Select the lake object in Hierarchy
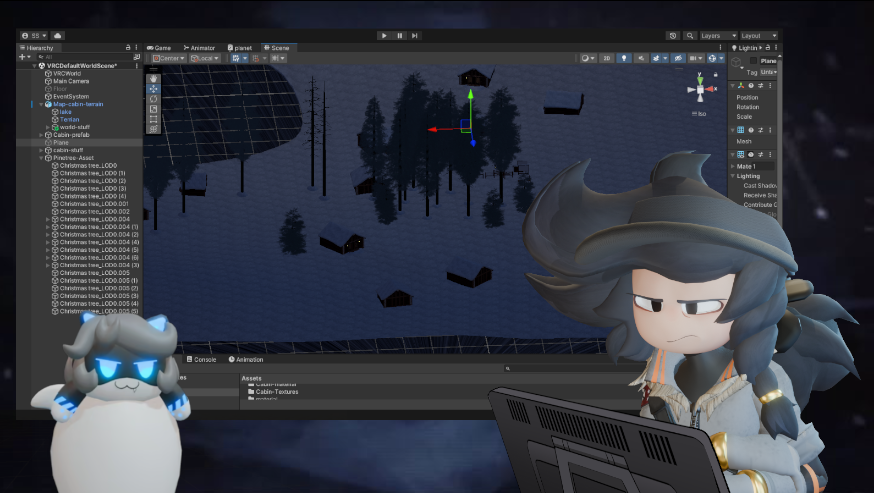Image resolution: width=874 pixels, height=493 pixels. (x=65, y=112)
